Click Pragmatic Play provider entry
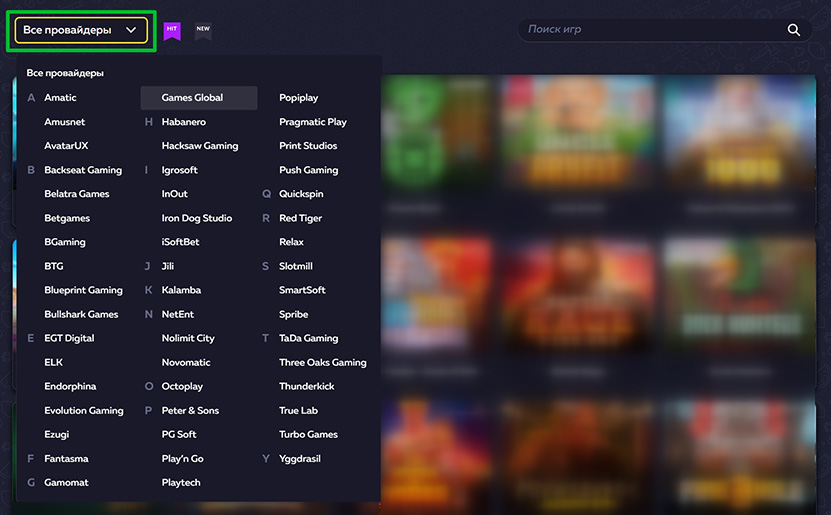Image resolution: width=831 pixels, height=515 pixels. pos(313,122)
